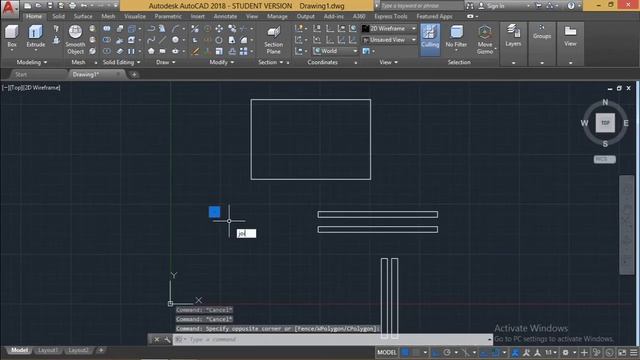The width and height of the screenshot is (640, 360).
Task: Expand the Draw panel
Action: (166, 62)
